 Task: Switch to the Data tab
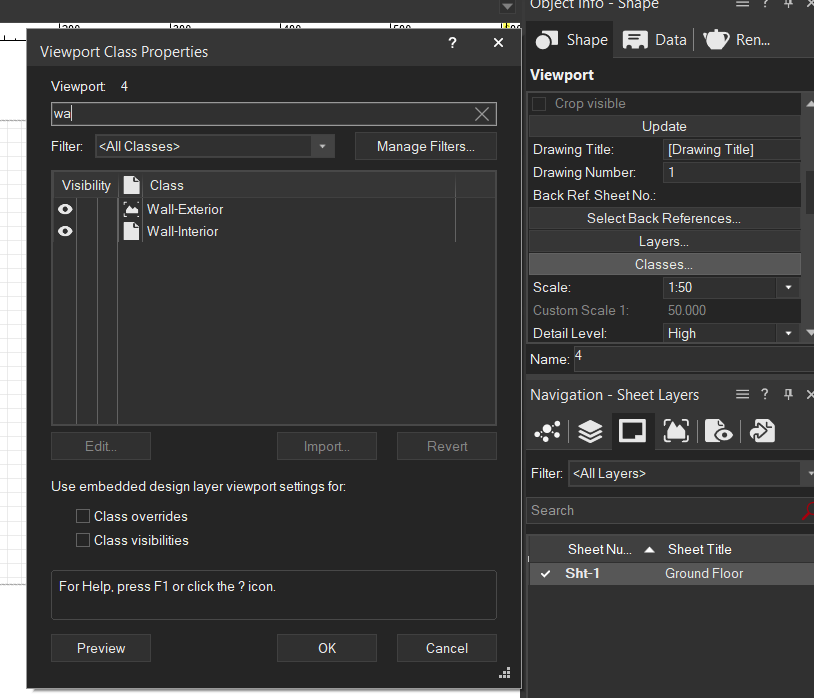(x=655, y=40)
